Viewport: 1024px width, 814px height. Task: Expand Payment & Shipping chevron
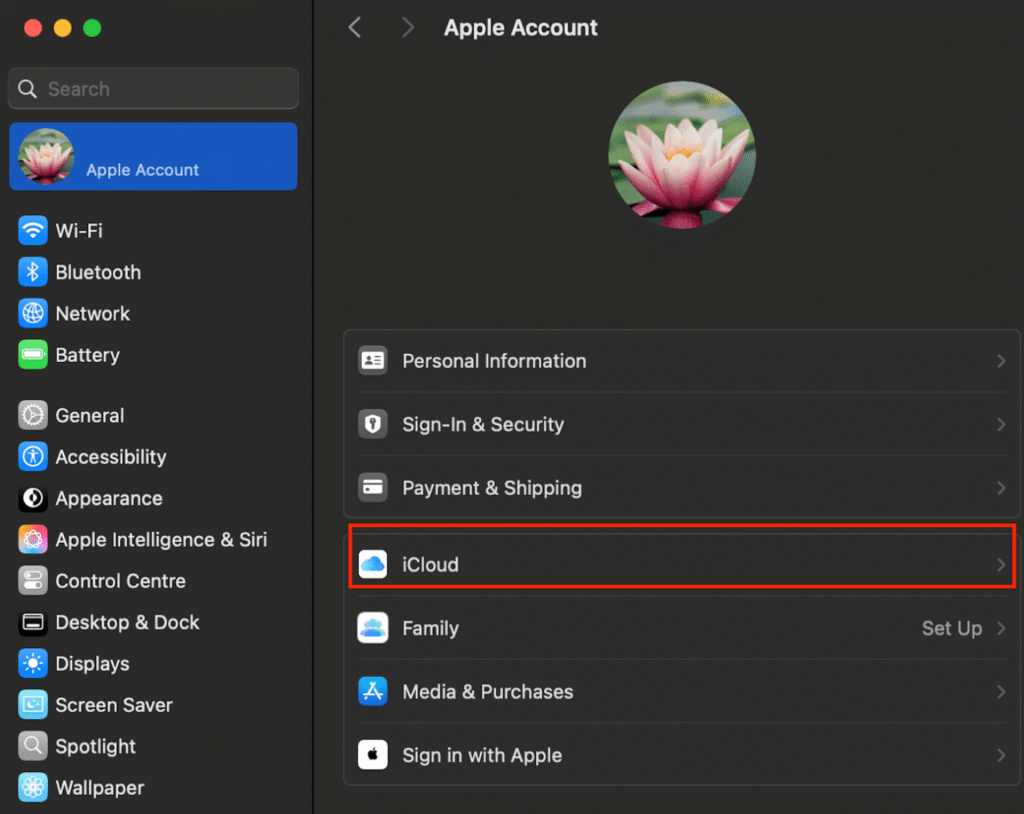point(1000,488)
